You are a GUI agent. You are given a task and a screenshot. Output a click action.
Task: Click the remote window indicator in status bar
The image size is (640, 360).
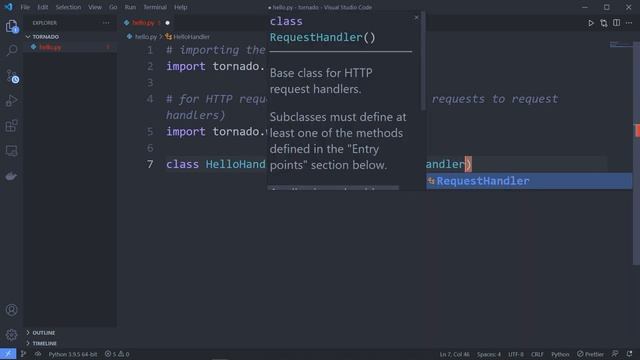tap(8, 354)
